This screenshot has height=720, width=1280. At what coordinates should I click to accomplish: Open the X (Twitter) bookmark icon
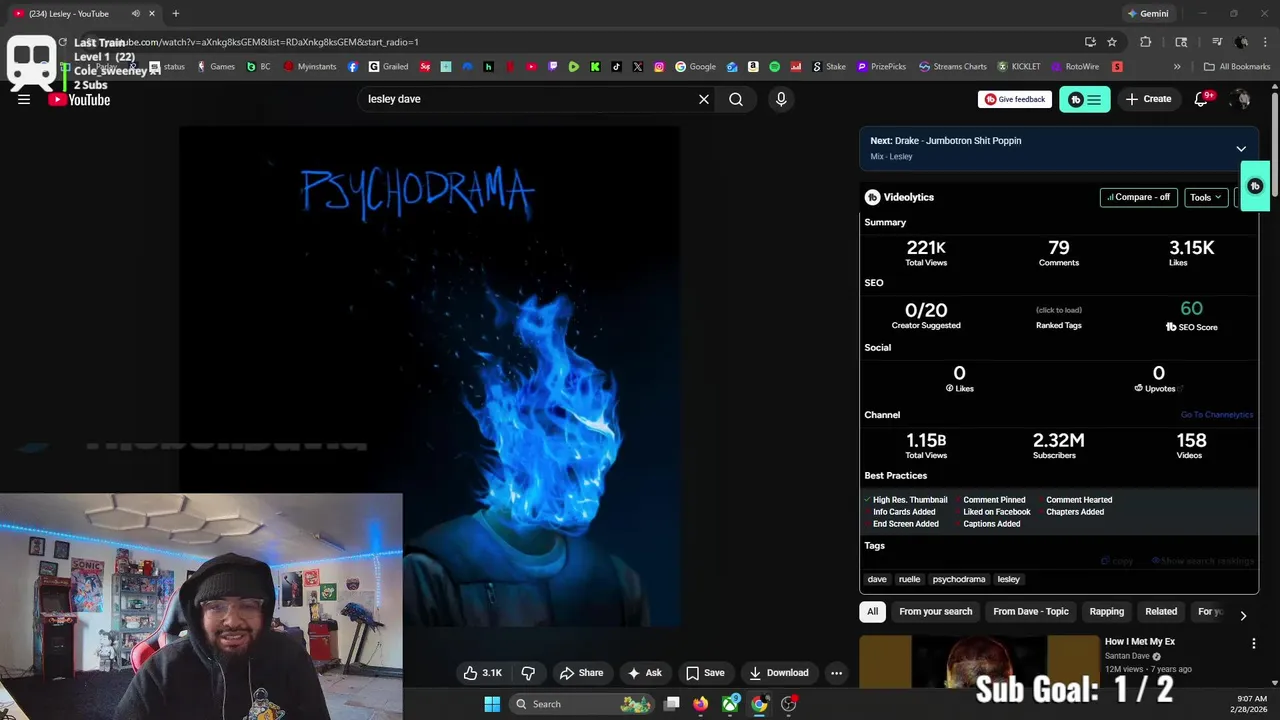pos(638,67)
